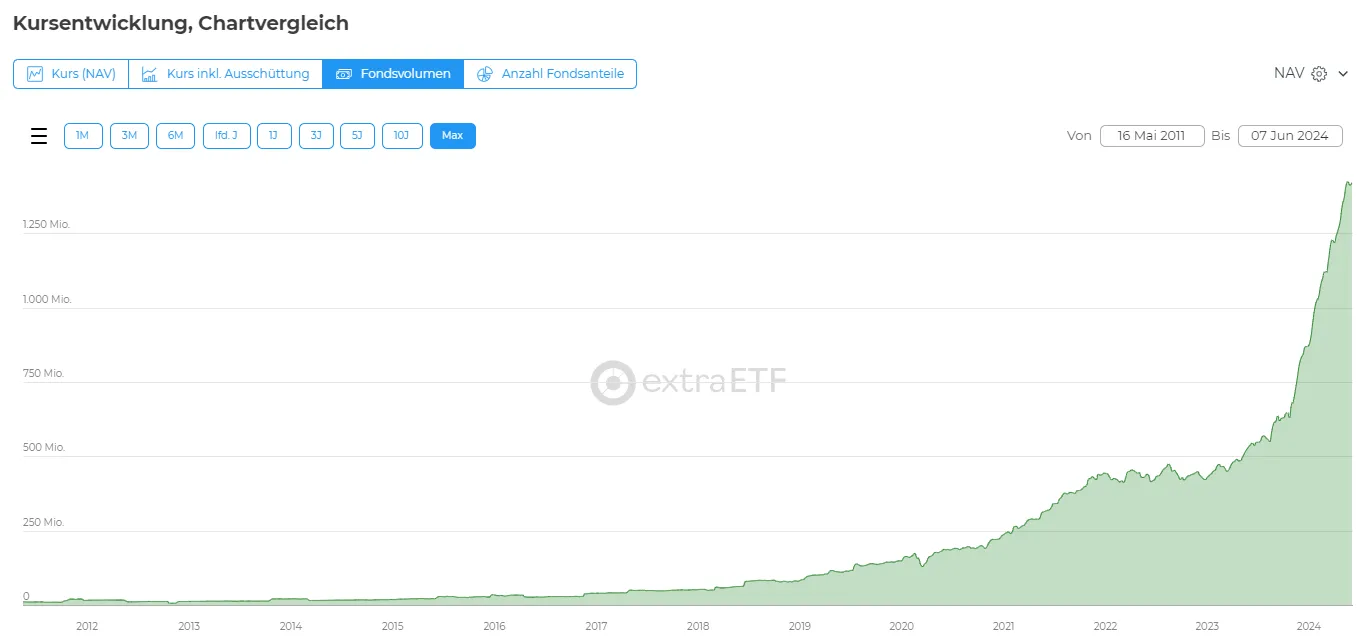Click the money icon in Fondsvolumen tab
The image size is (1363, 636).
coord(344,74)
